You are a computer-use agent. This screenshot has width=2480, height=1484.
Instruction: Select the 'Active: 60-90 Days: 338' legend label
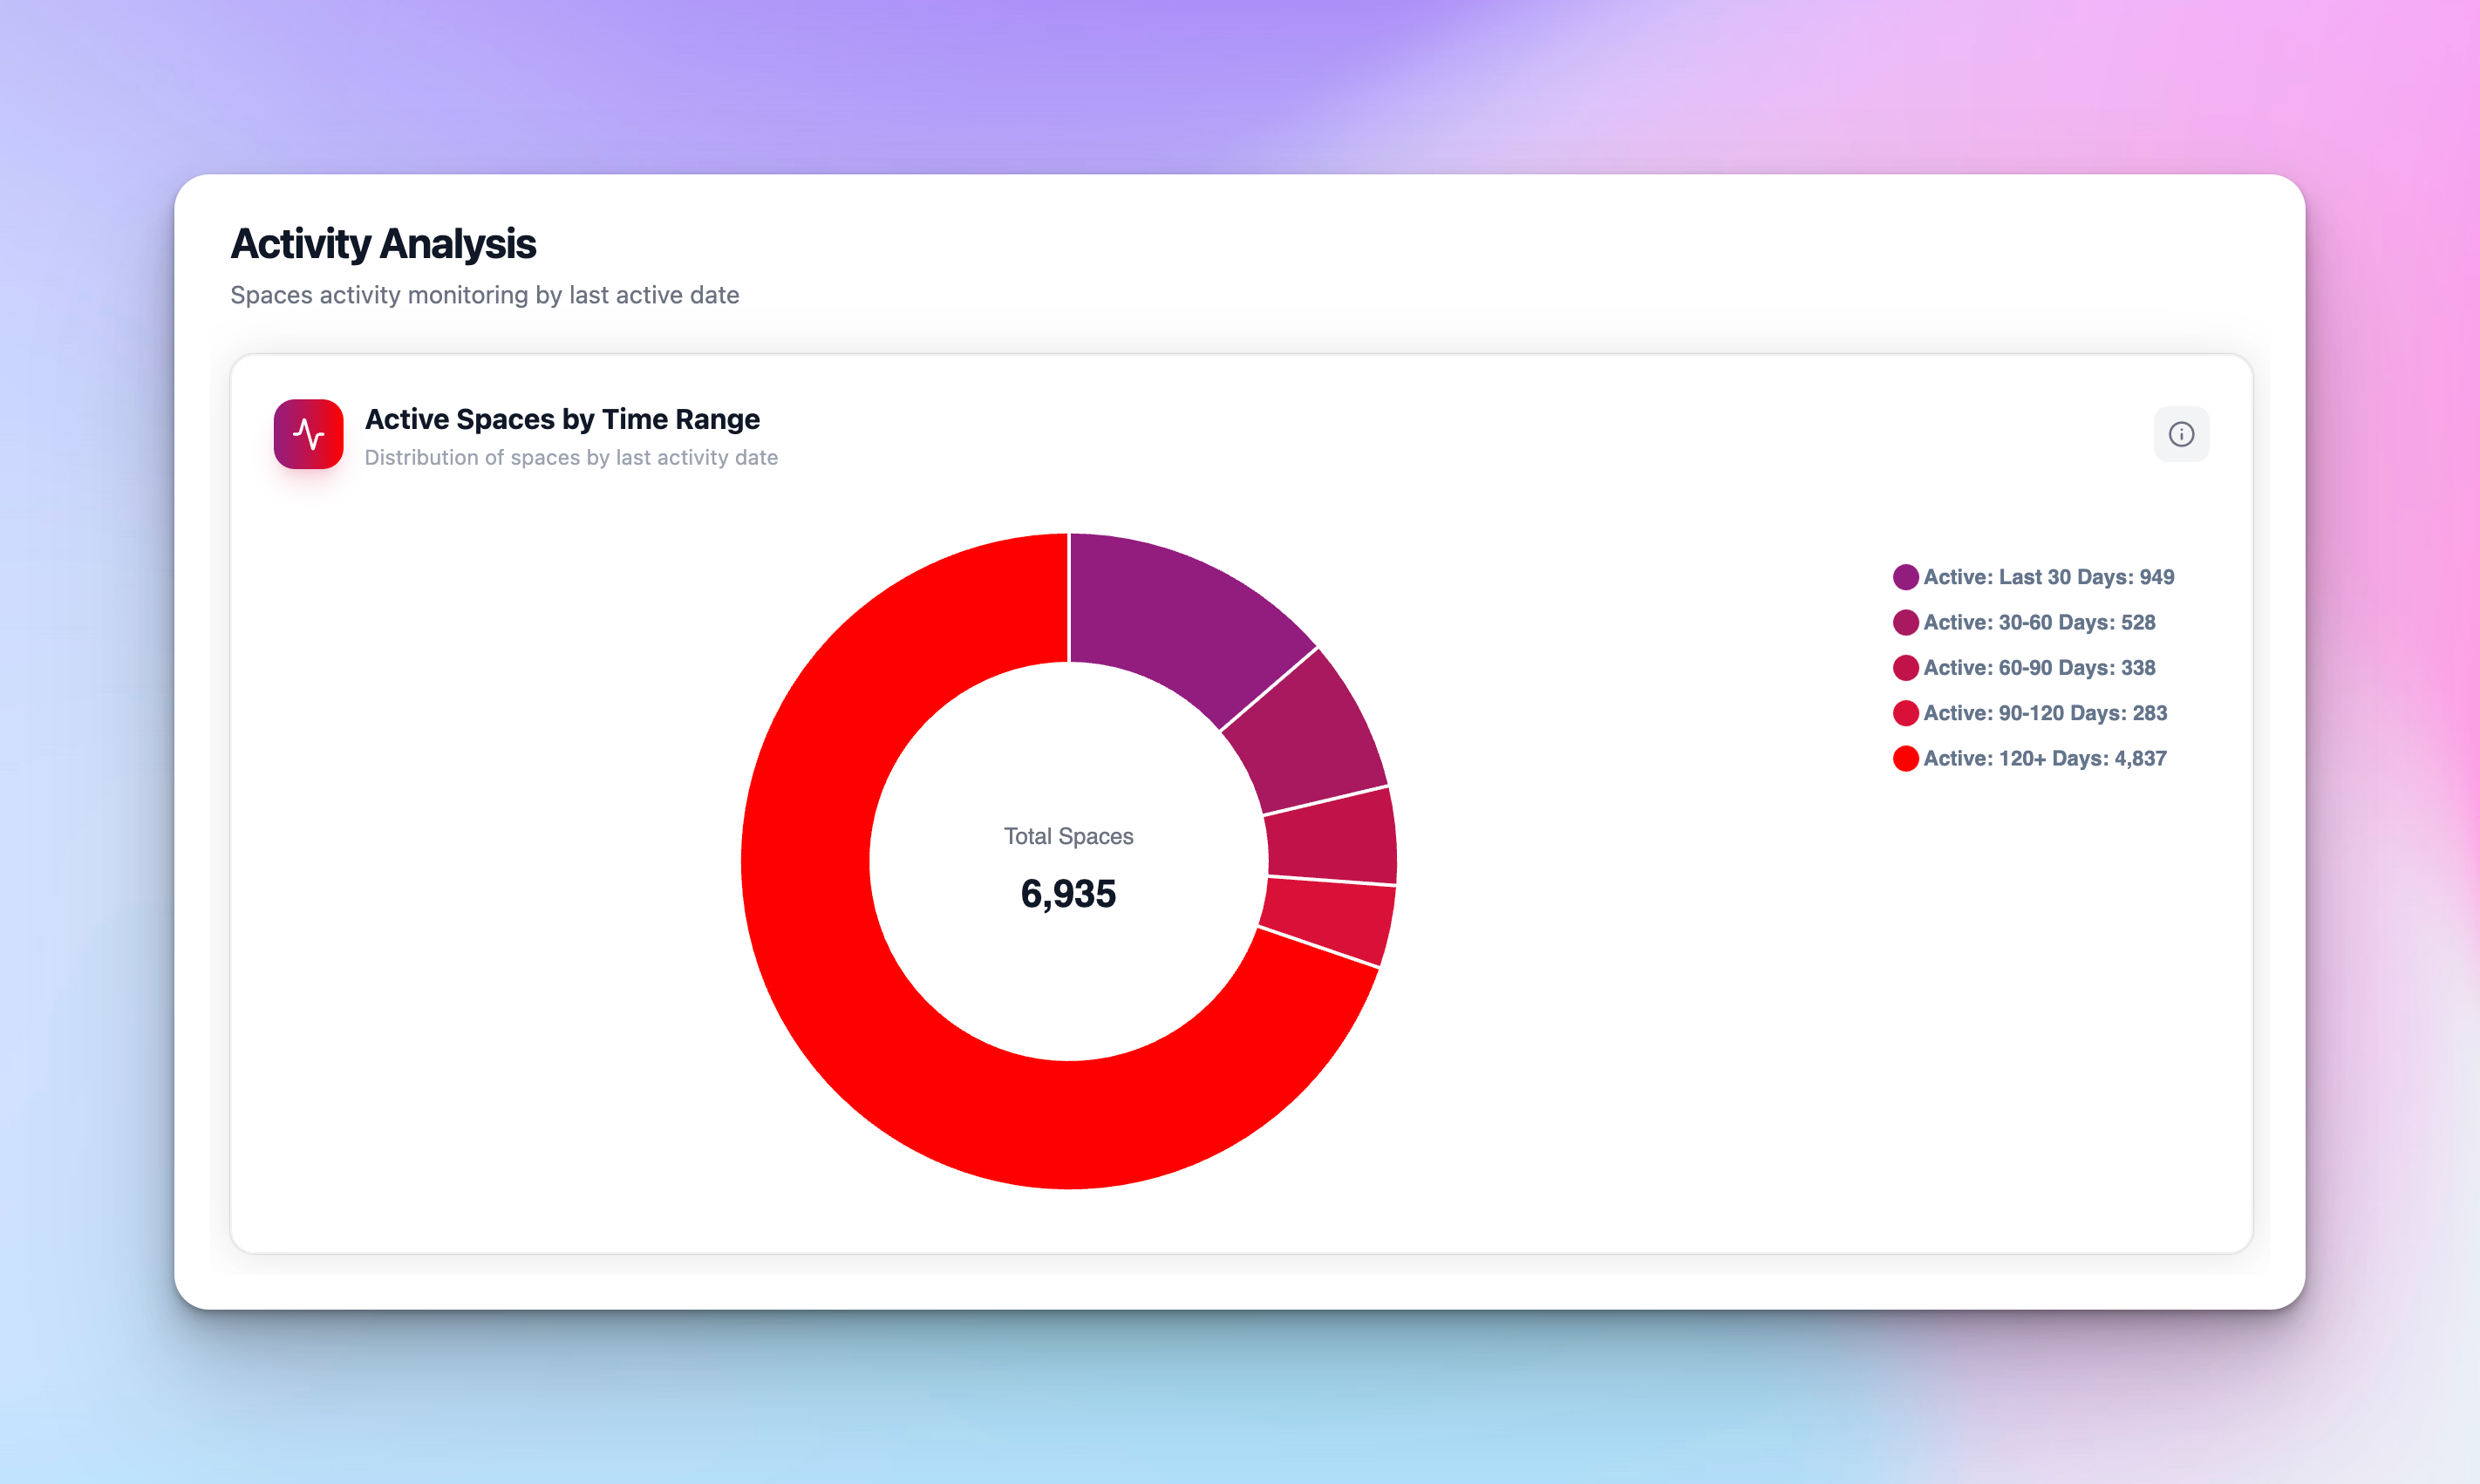(2040, 667)
